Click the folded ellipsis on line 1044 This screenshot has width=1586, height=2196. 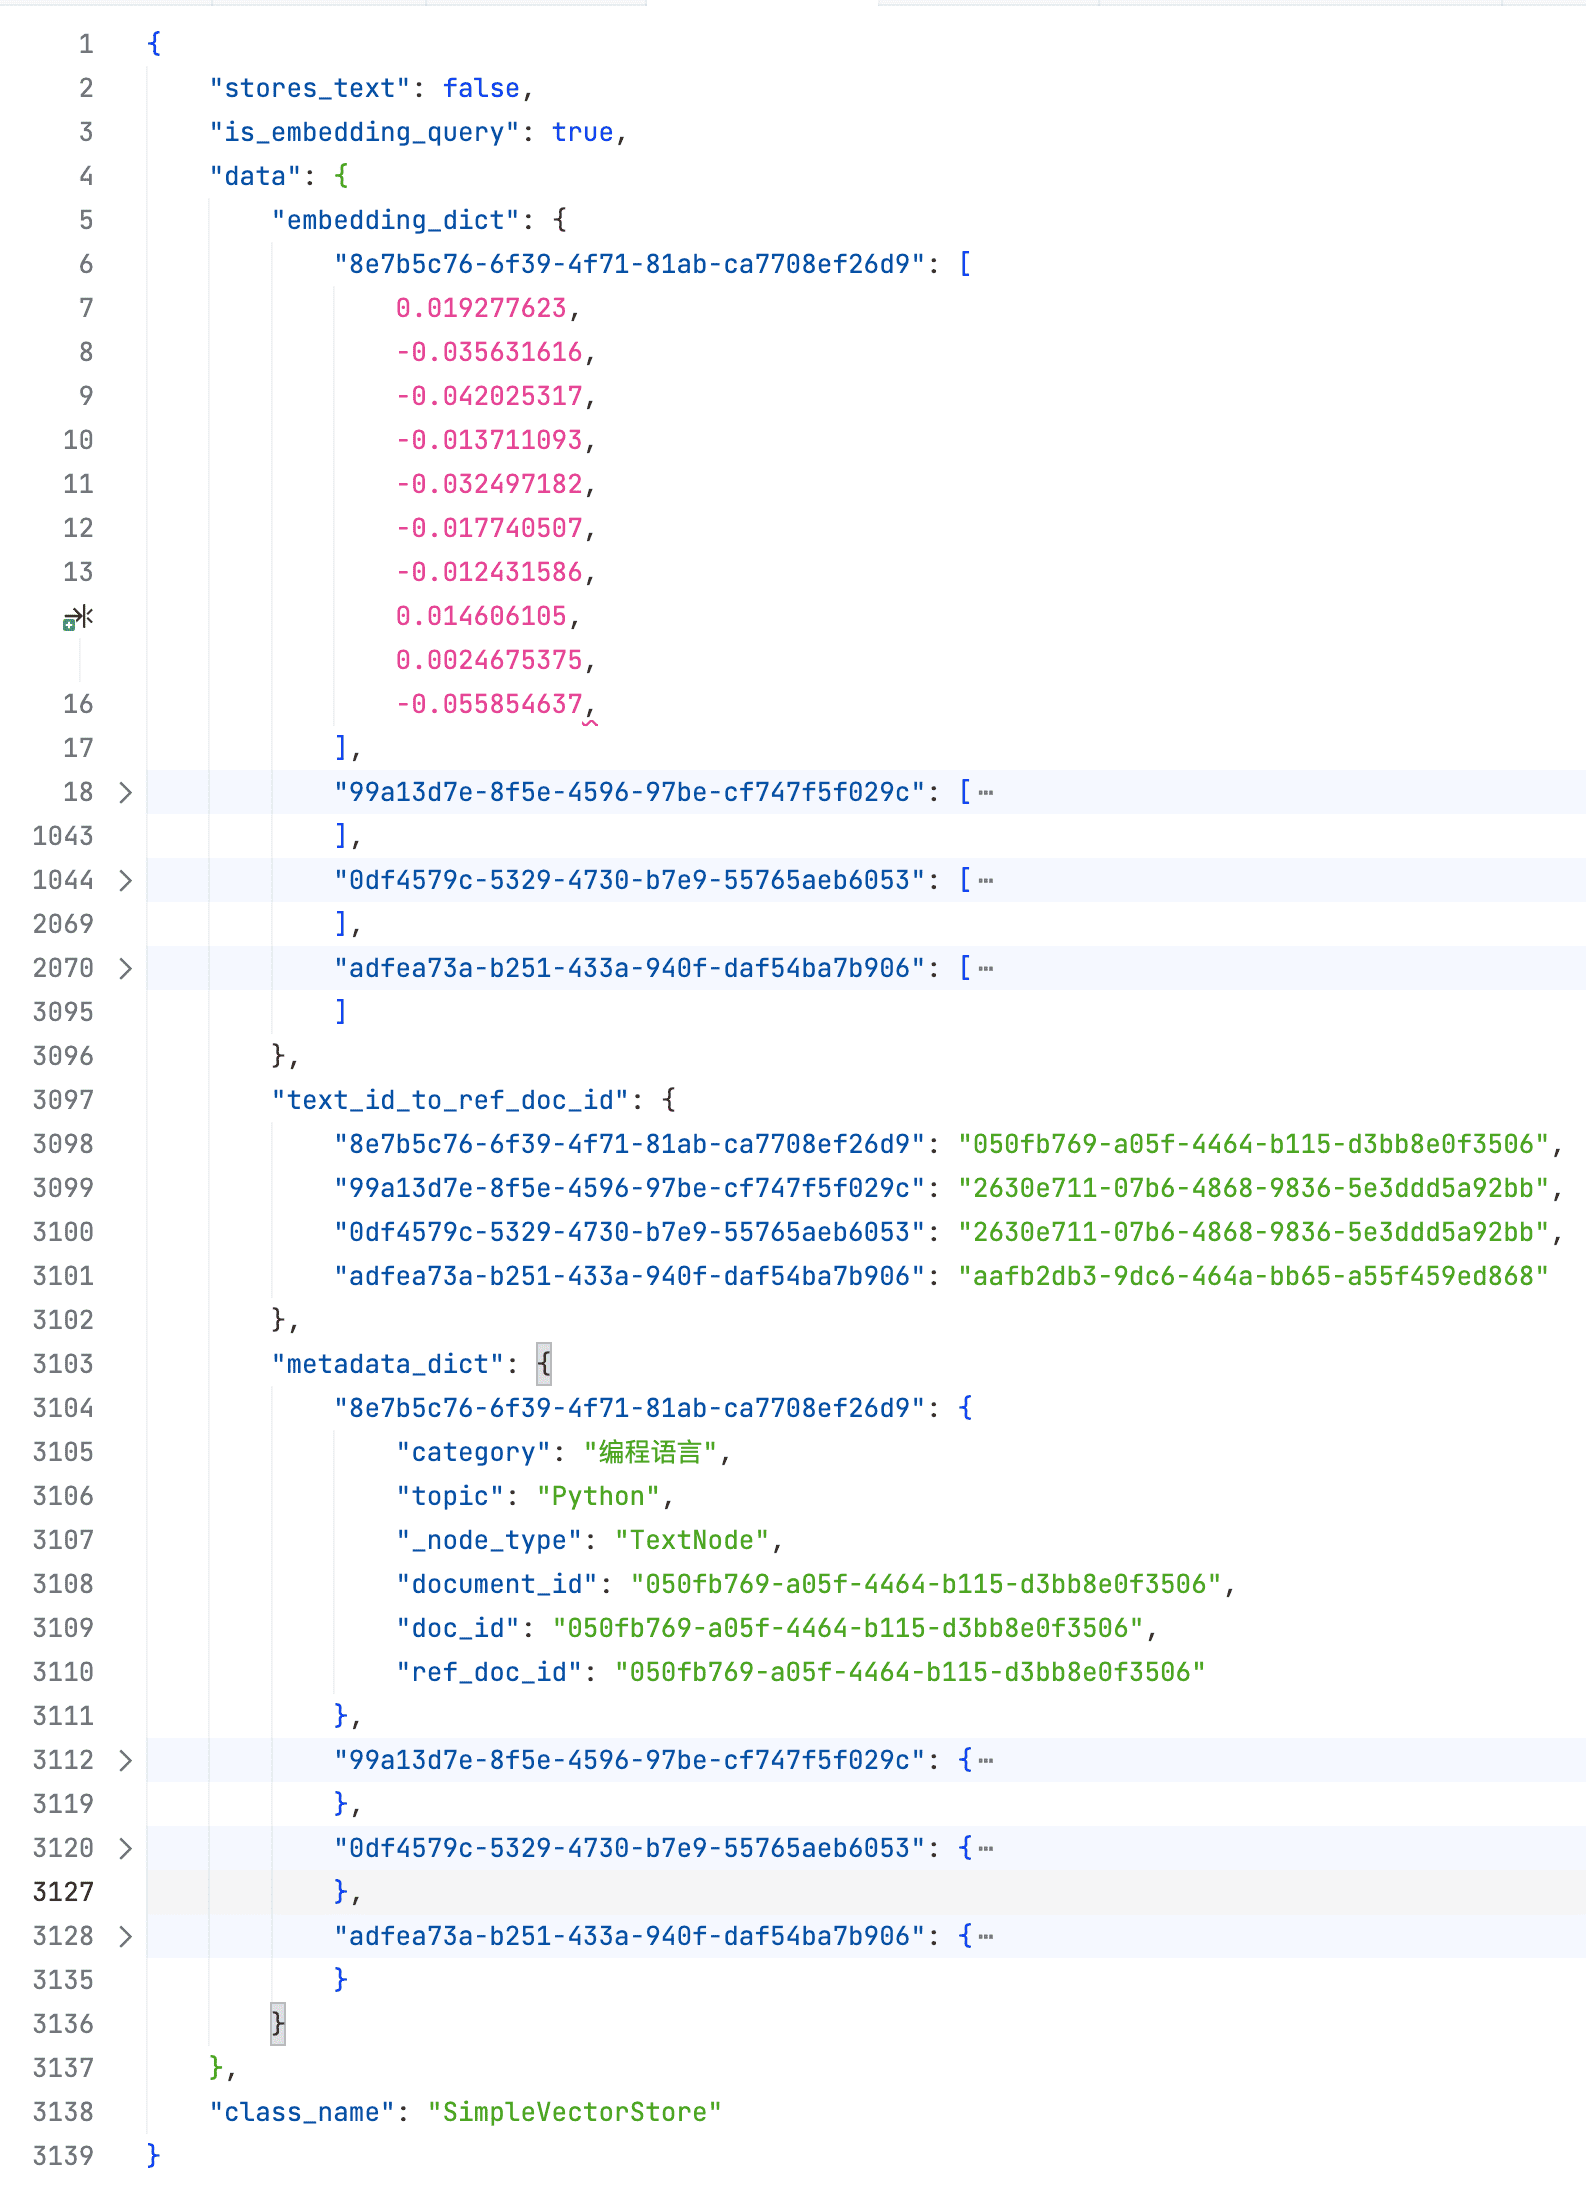(x=986, y=881)
